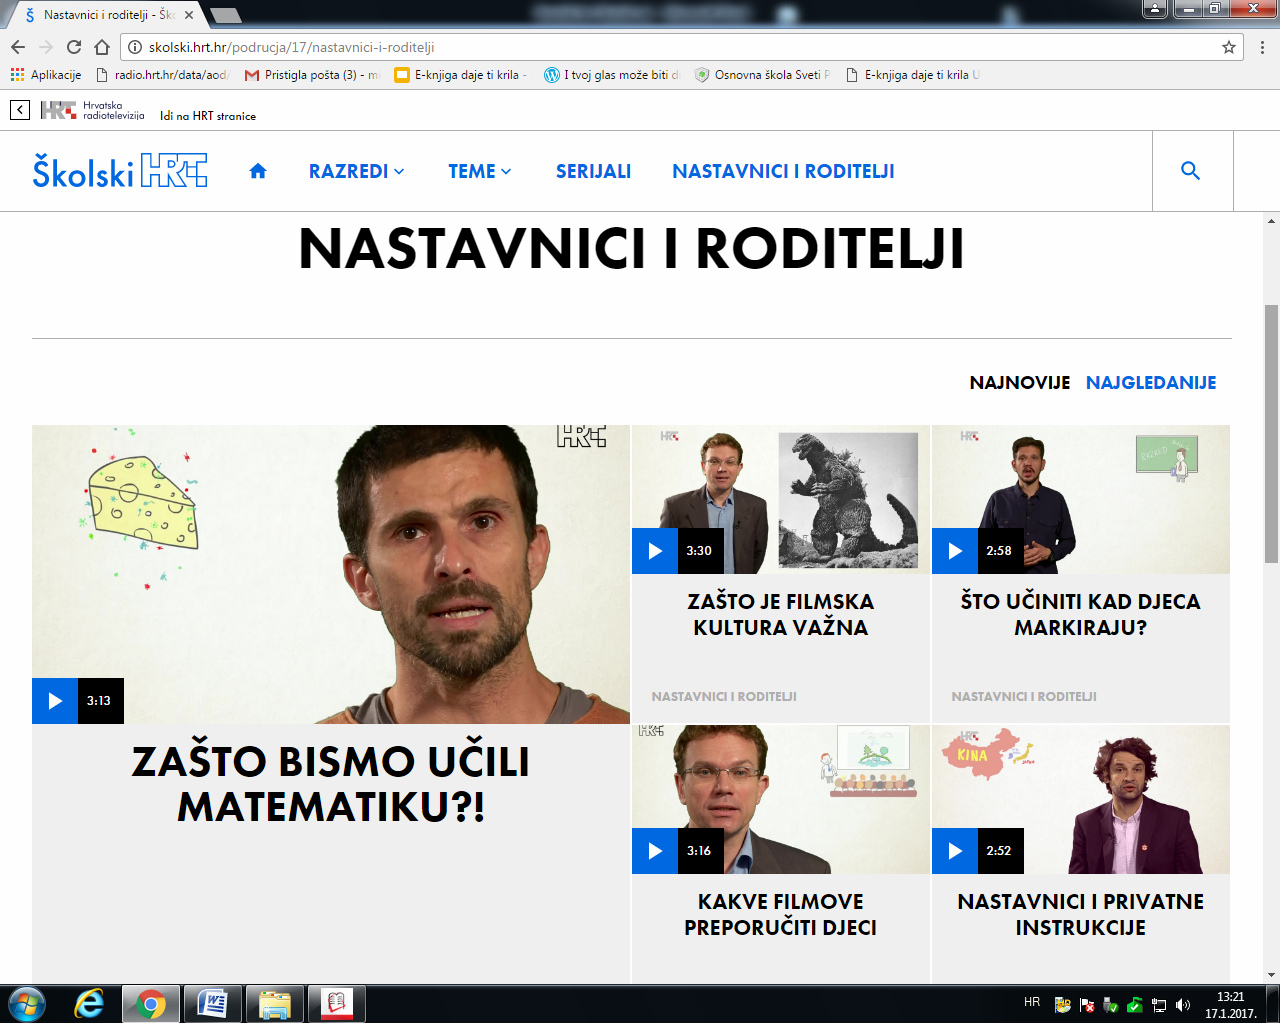Open the Što učiniti kad djeca markiraju? title

click(x=1080, y=614)
